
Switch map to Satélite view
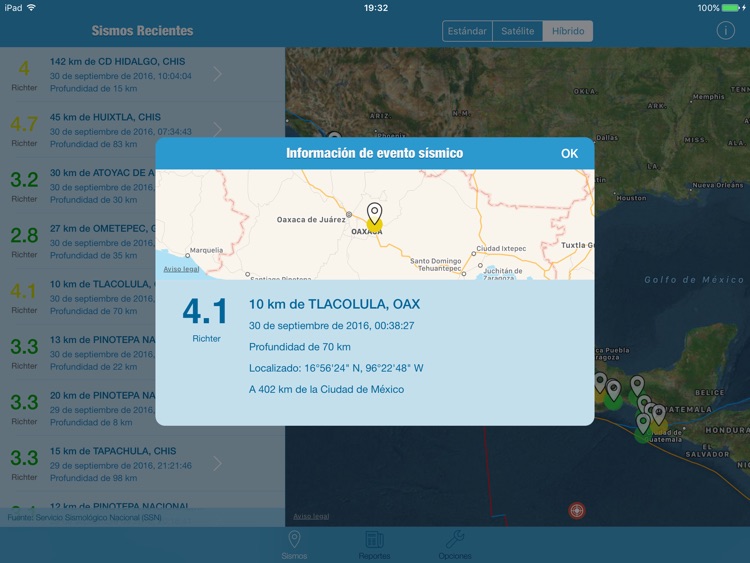coord(518,31)
